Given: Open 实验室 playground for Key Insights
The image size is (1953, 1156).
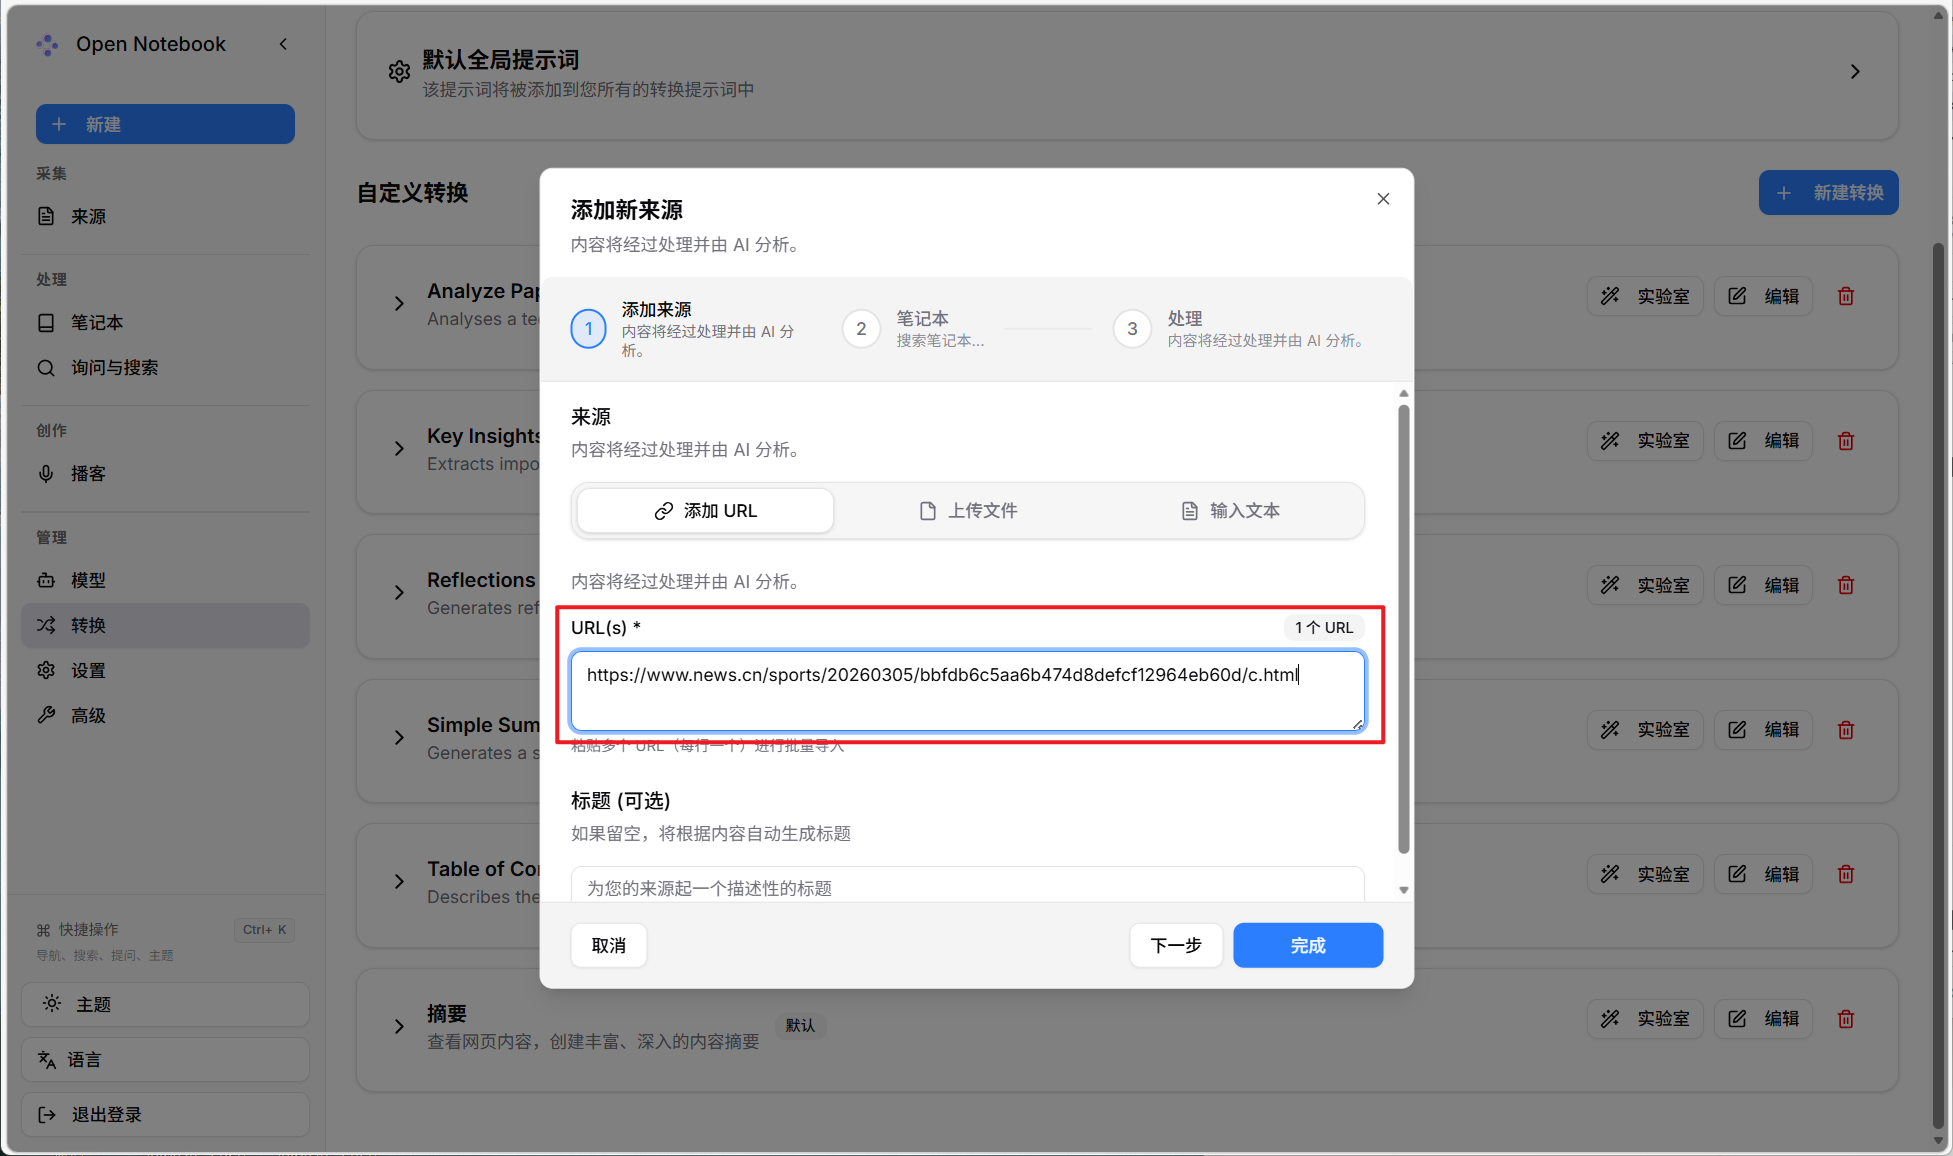Looking at the screenshot, I should [x=1645, y=441].
